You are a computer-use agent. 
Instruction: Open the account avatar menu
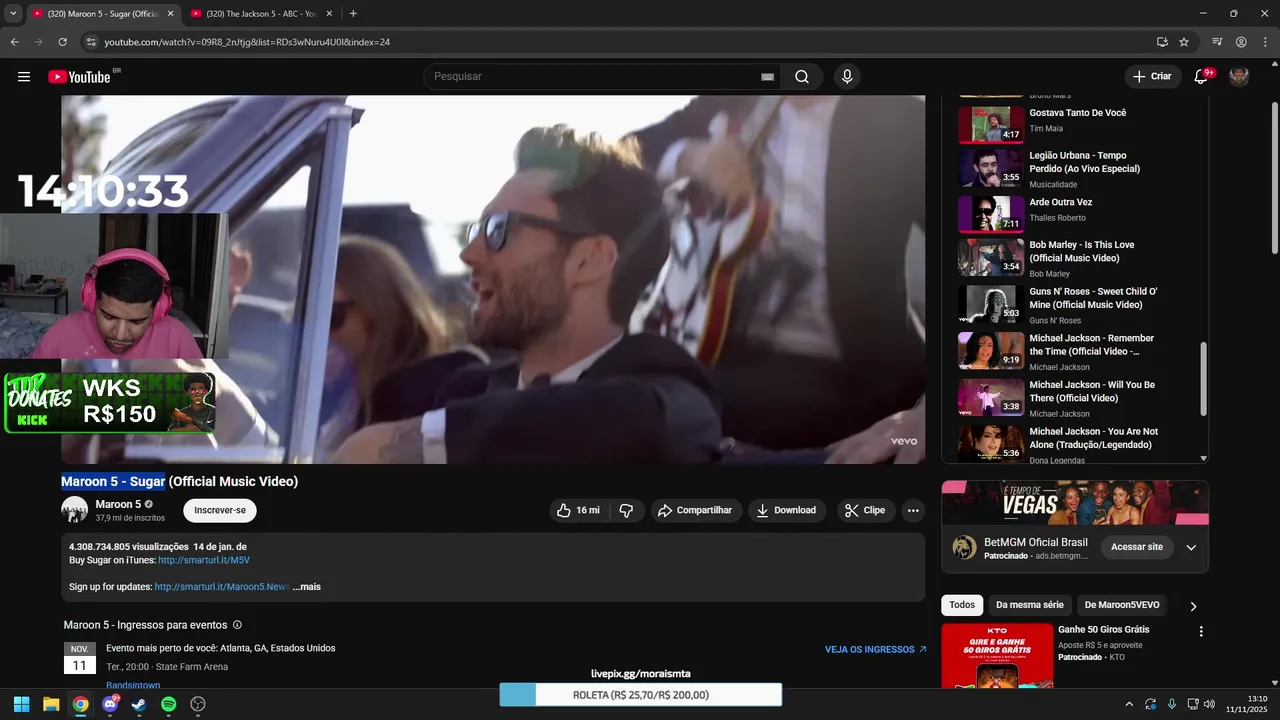[1239, 77]
